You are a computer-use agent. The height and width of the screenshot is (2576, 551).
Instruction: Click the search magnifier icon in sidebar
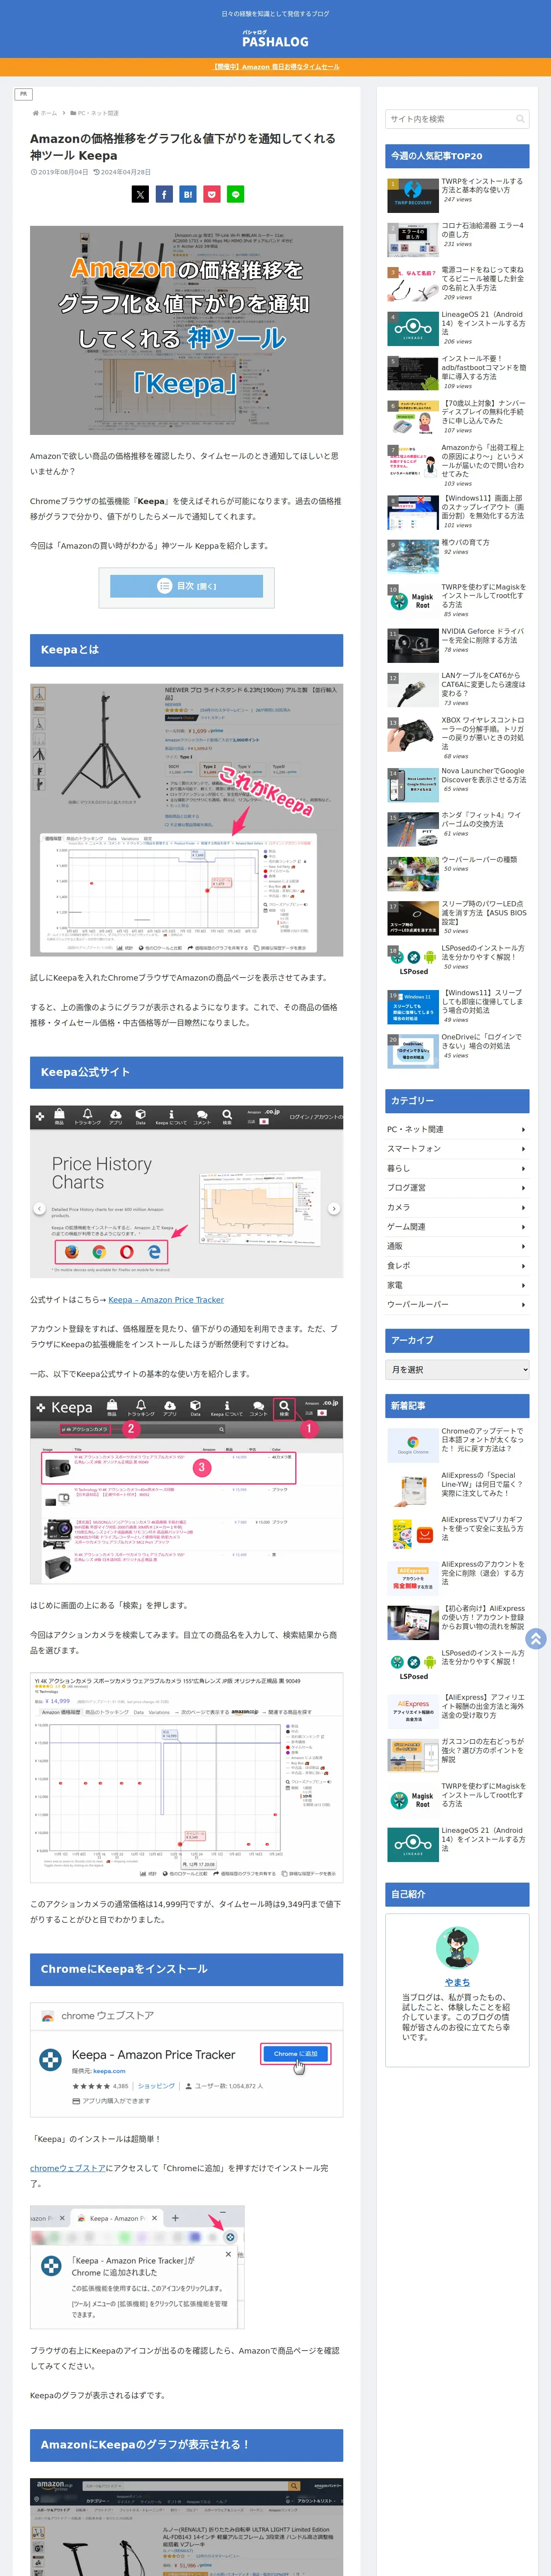pos(520,119)
